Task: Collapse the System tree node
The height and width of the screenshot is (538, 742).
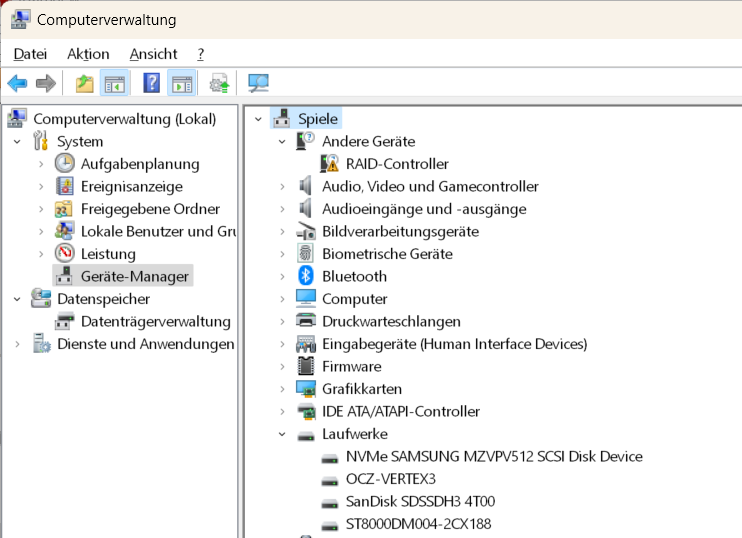Action: click(18, 141)
